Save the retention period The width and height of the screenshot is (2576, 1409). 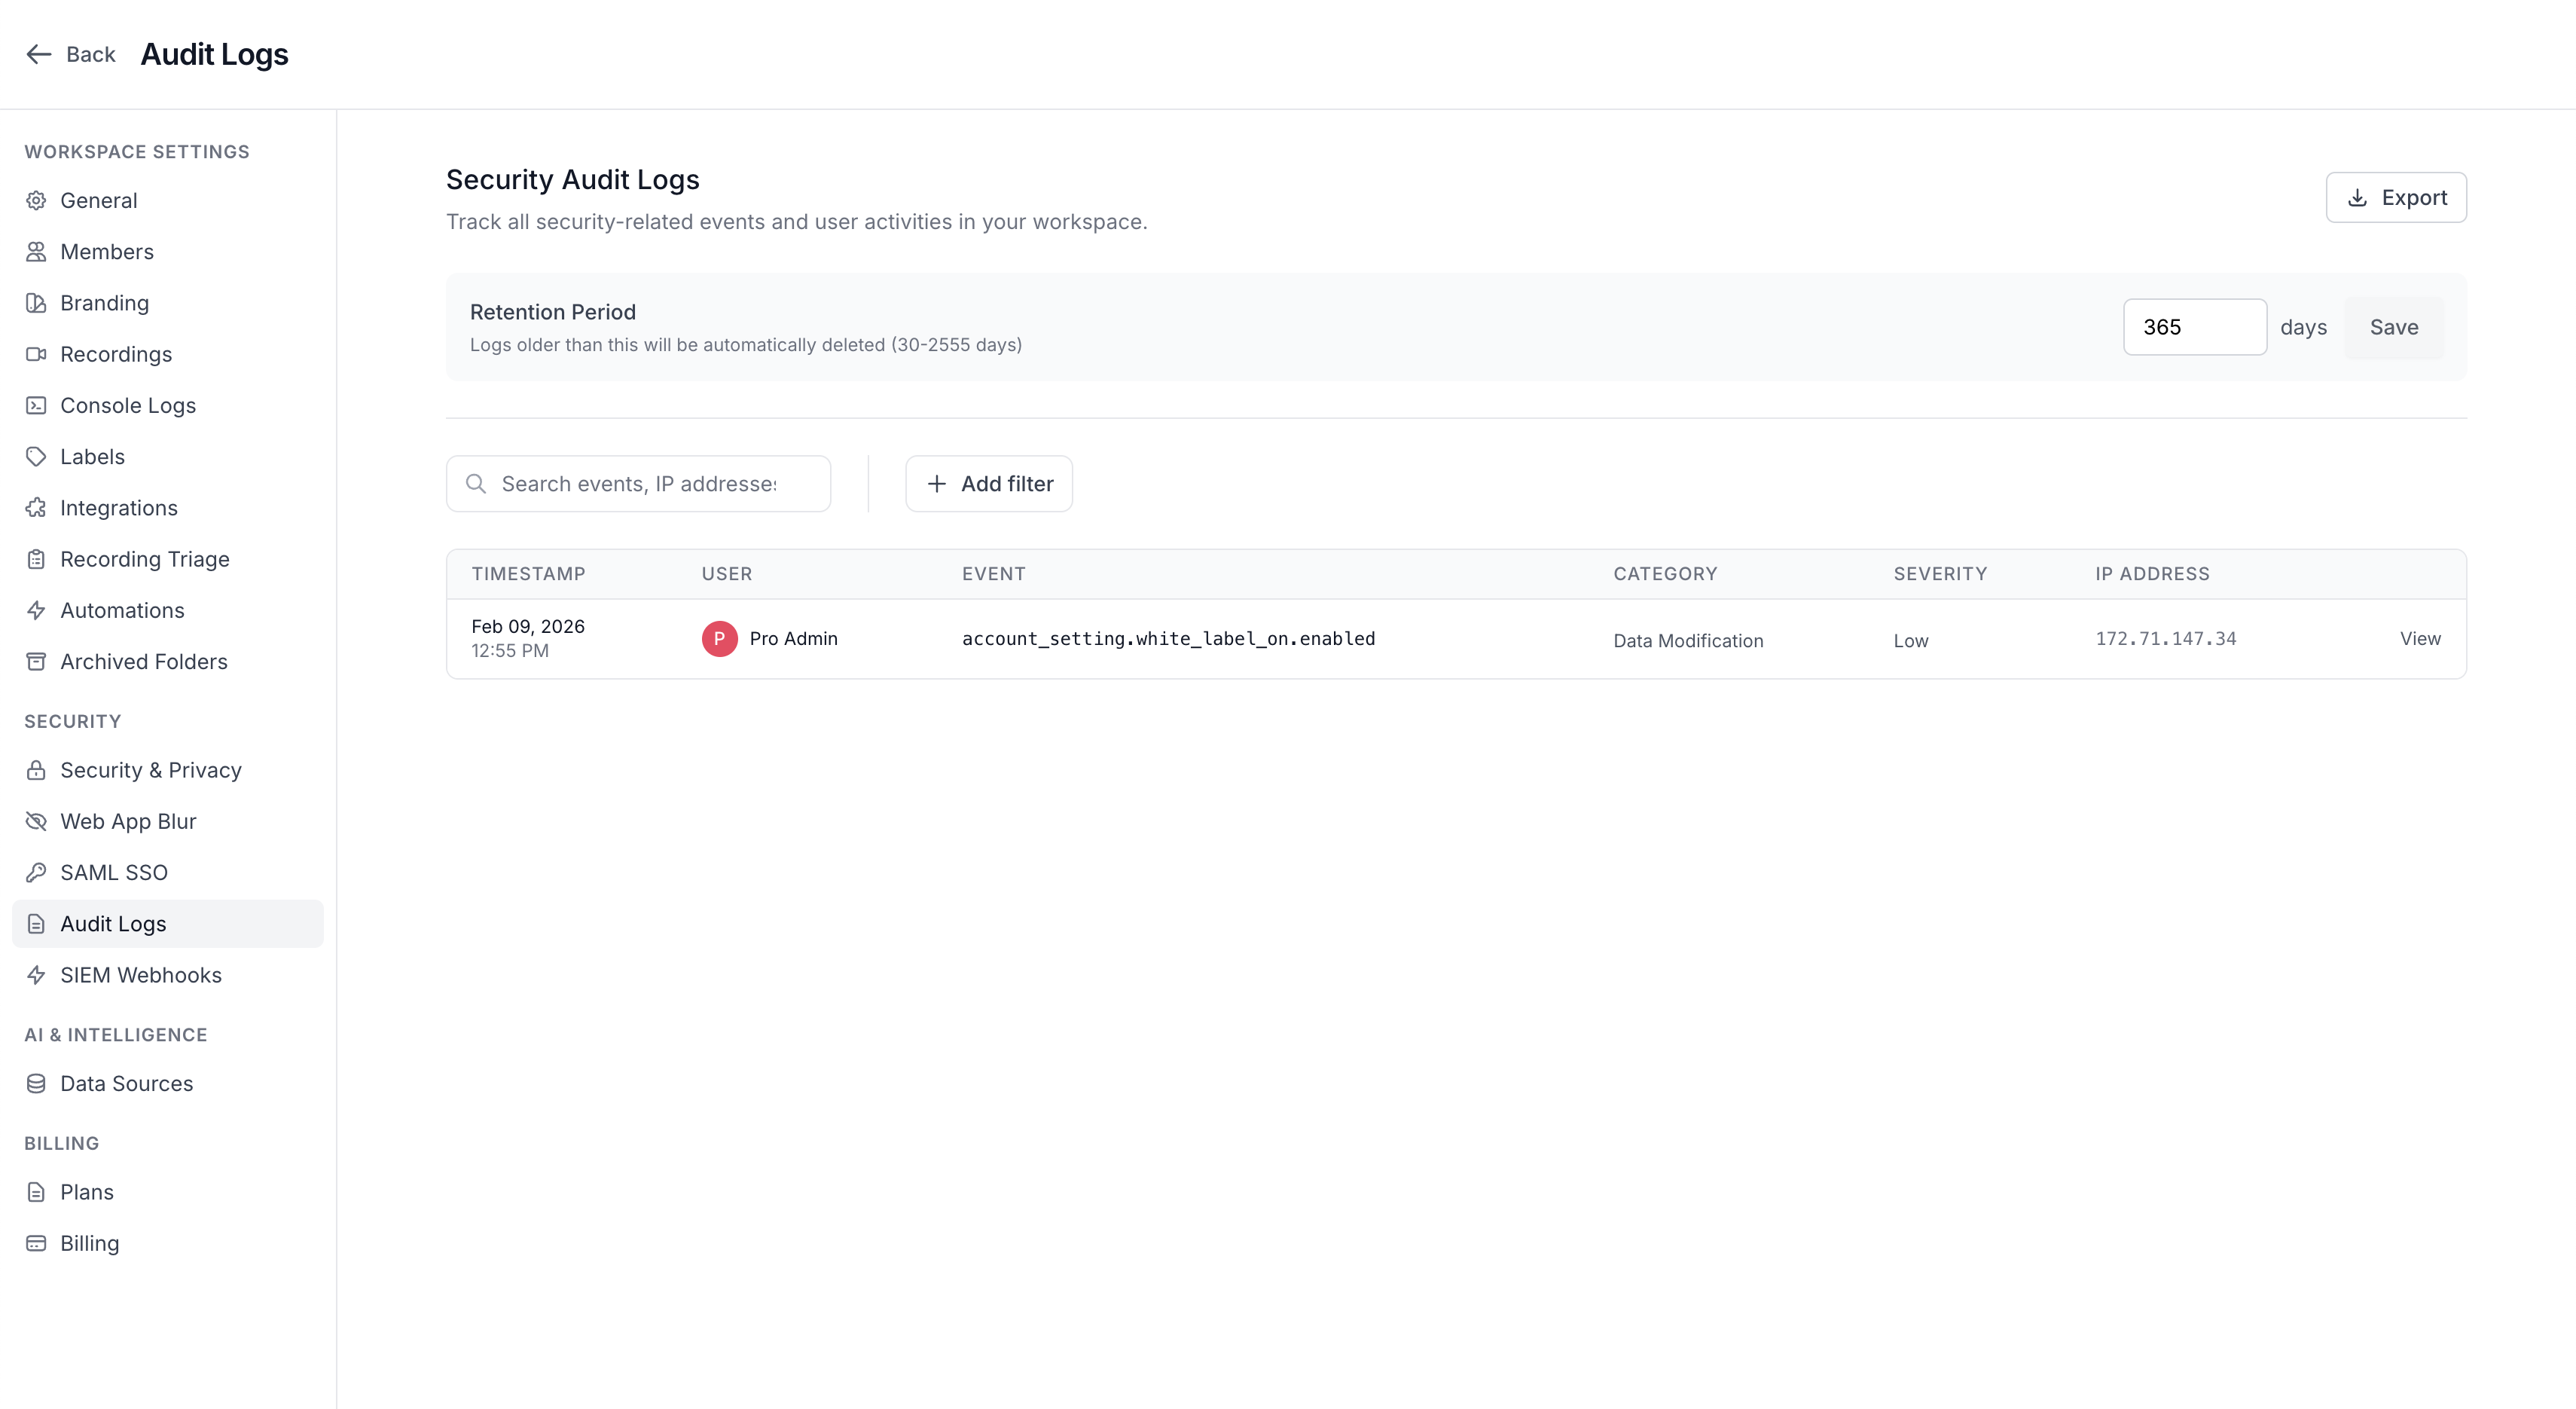click(x=2393, y=327)
